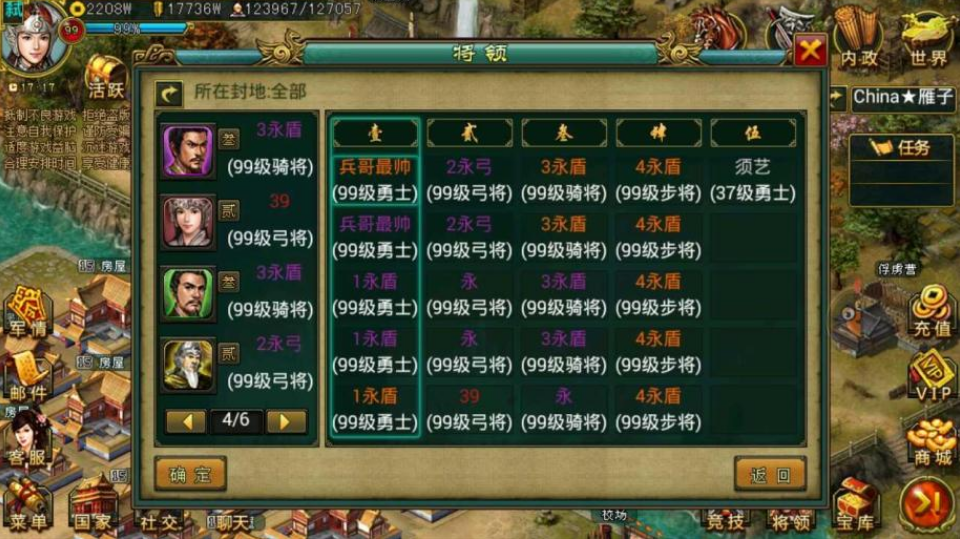Open the 活跃 activity chest icon
Viewport: 960px width, 539px height.
coord(105,78)
